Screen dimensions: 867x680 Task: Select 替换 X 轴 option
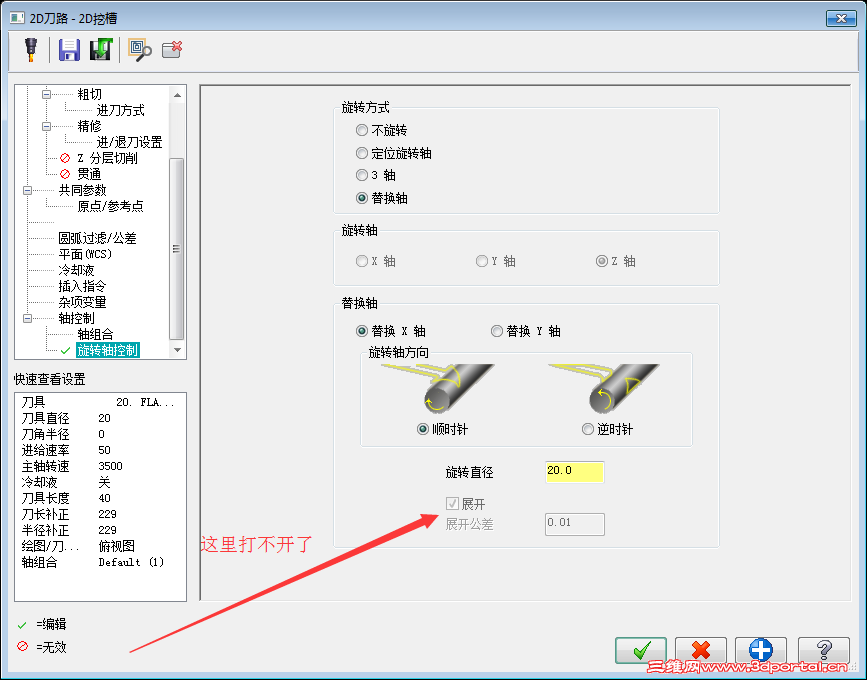tap(391, 331)
